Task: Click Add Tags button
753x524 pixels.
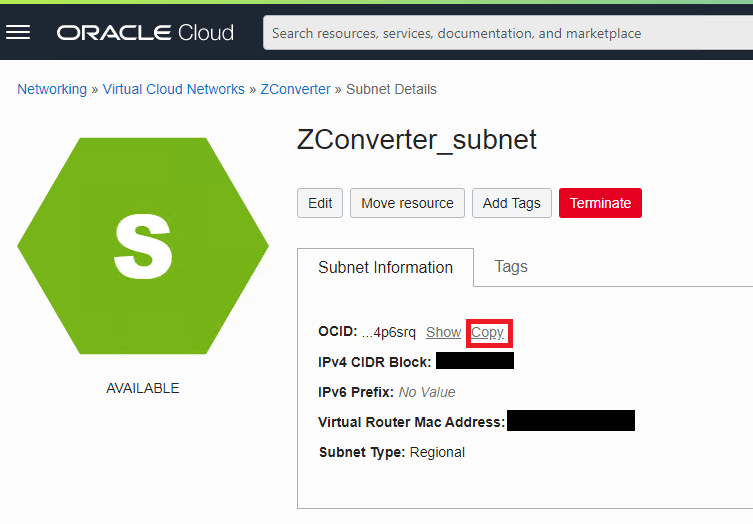Action: (511, 203)
